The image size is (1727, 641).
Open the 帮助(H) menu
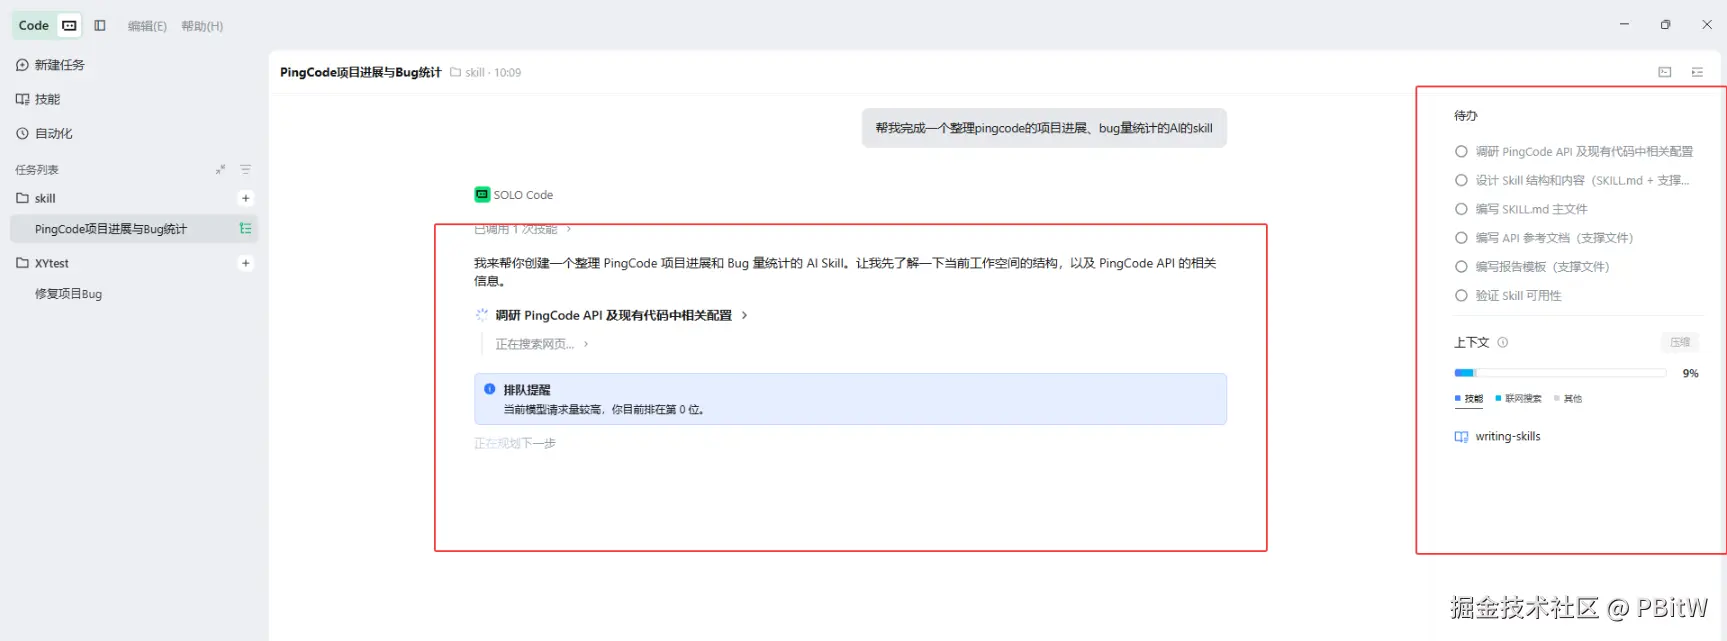[202, 26]
